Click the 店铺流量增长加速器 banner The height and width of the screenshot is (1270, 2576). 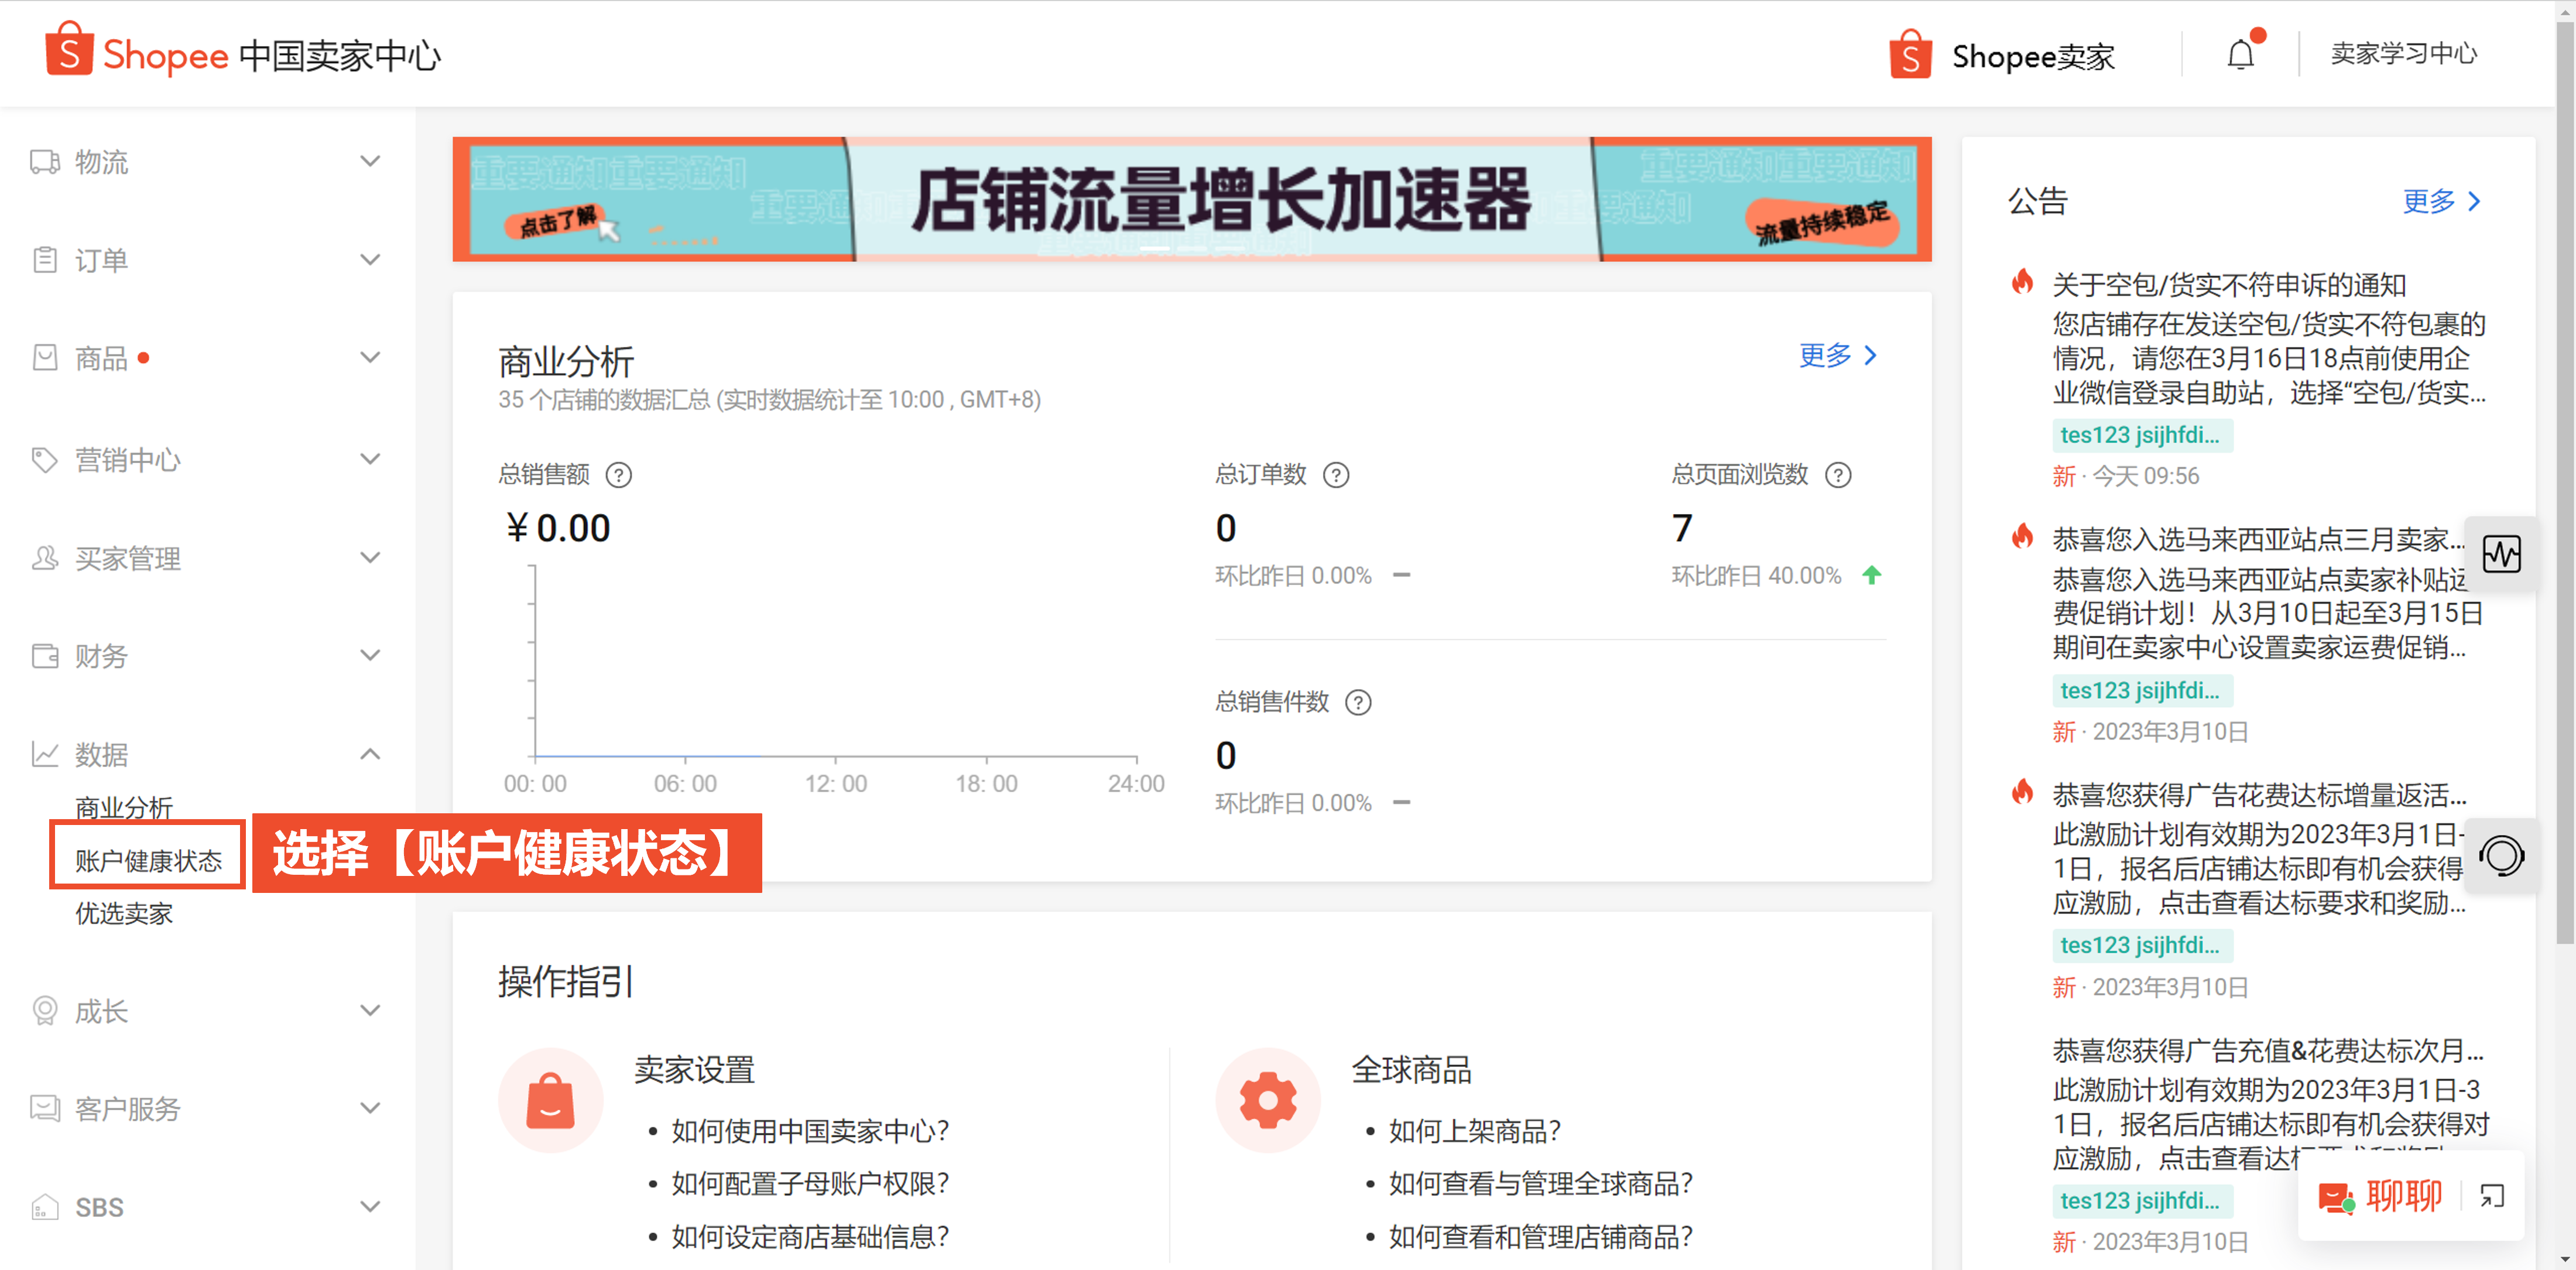click(x=1192, y=199)
